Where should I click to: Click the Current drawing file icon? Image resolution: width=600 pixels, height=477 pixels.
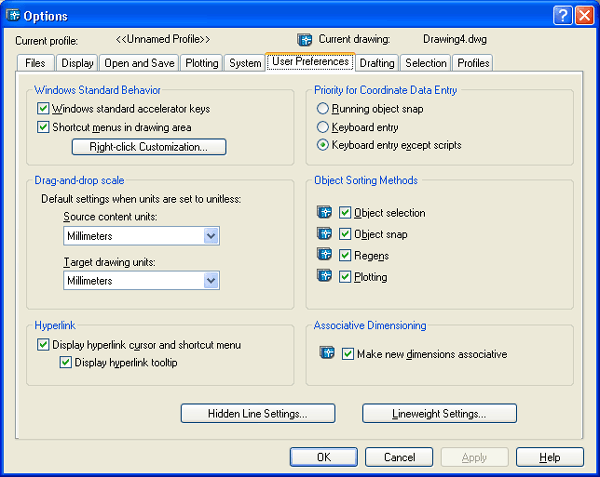(306, 40)
